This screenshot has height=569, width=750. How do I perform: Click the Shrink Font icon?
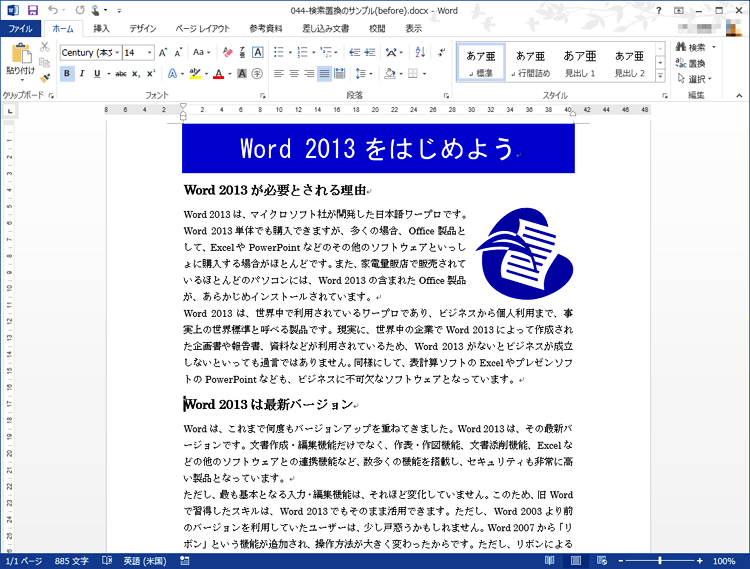178,53
